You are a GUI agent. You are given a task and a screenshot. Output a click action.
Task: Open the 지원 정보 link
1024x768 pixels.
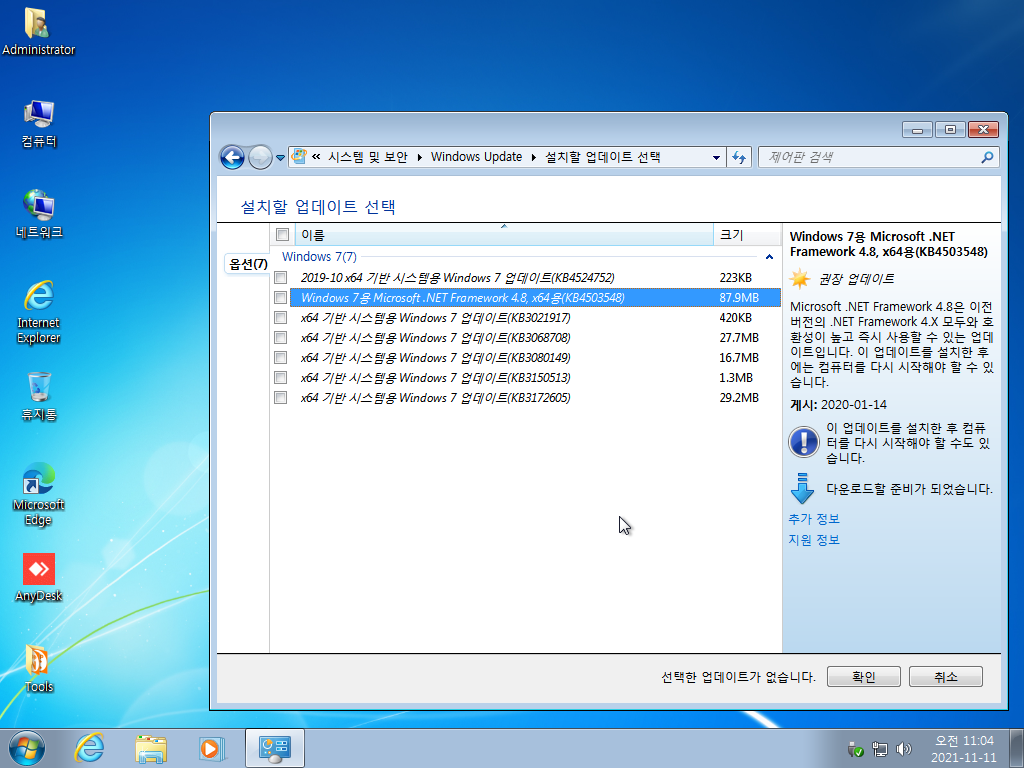pyautogui.click(x=814, y=539)
